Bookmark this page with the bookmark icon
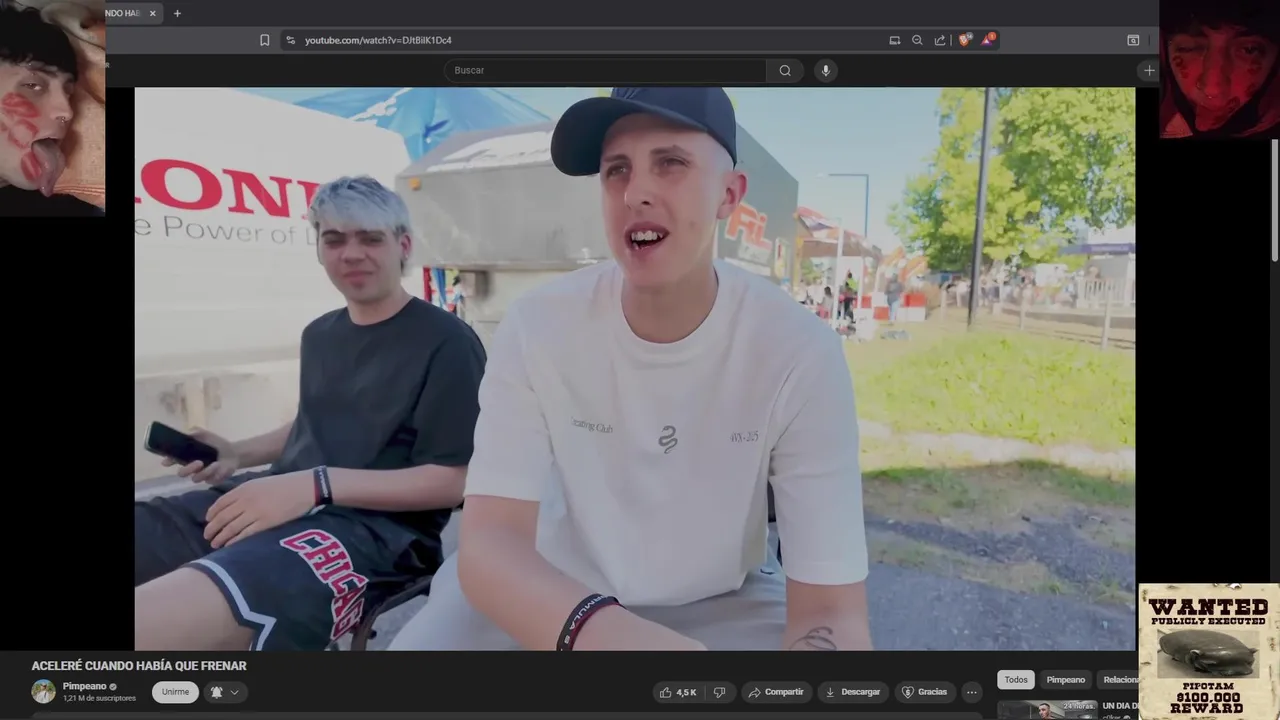 pyautogui.click(x=264, y=40)
